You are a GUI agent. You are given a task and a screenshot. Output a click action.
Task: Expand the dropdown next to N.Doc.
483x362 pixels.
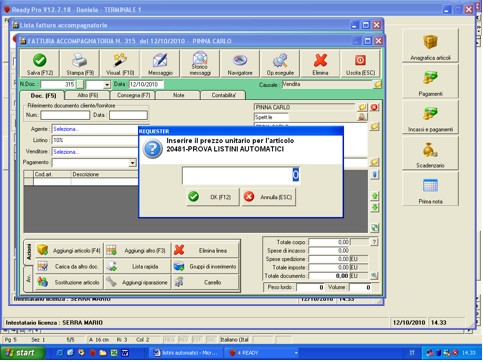point(107,85)
